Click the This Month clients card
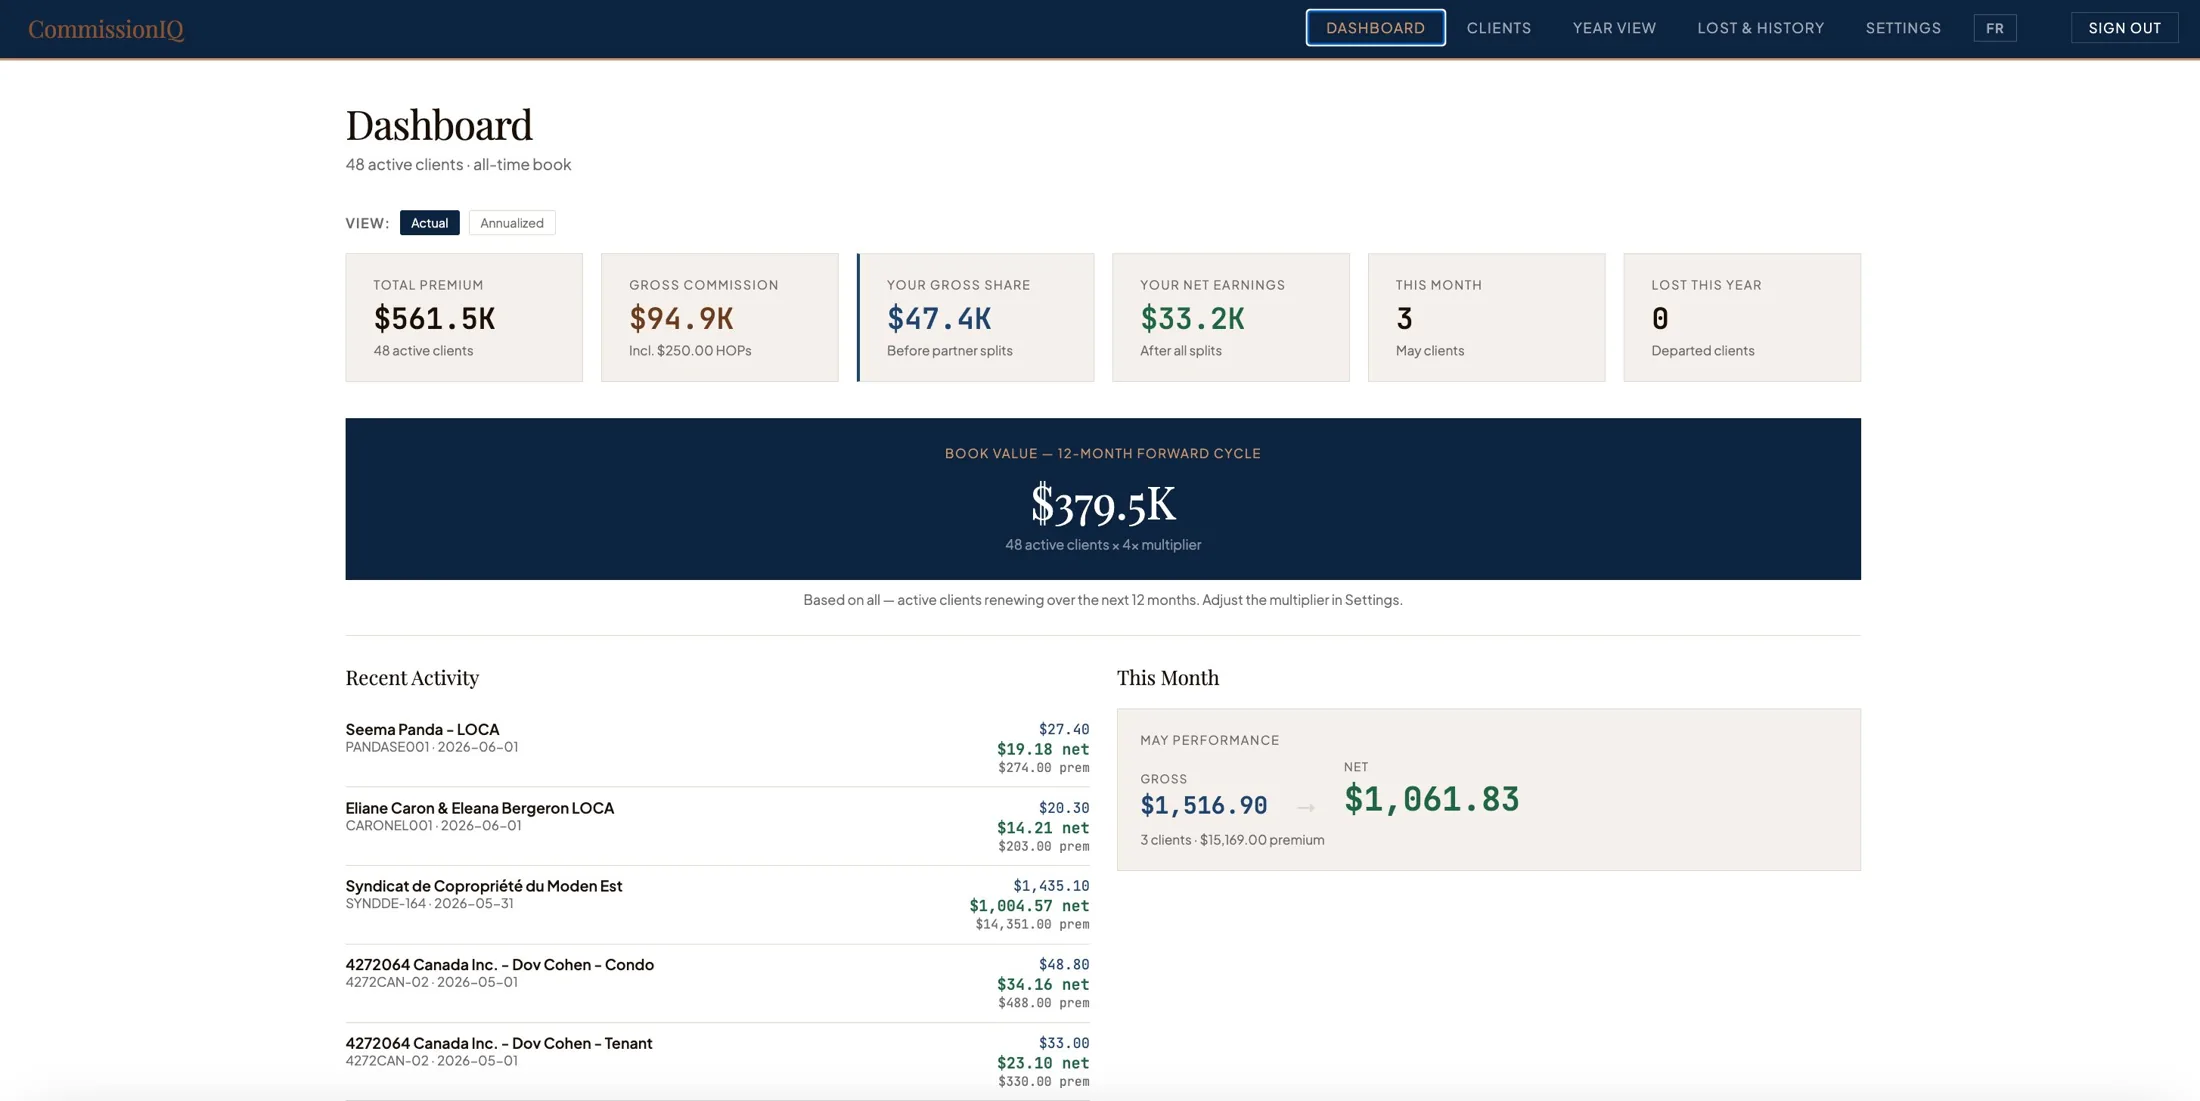This screenshot has width=2200, height=1101. tap(1486, 317)
